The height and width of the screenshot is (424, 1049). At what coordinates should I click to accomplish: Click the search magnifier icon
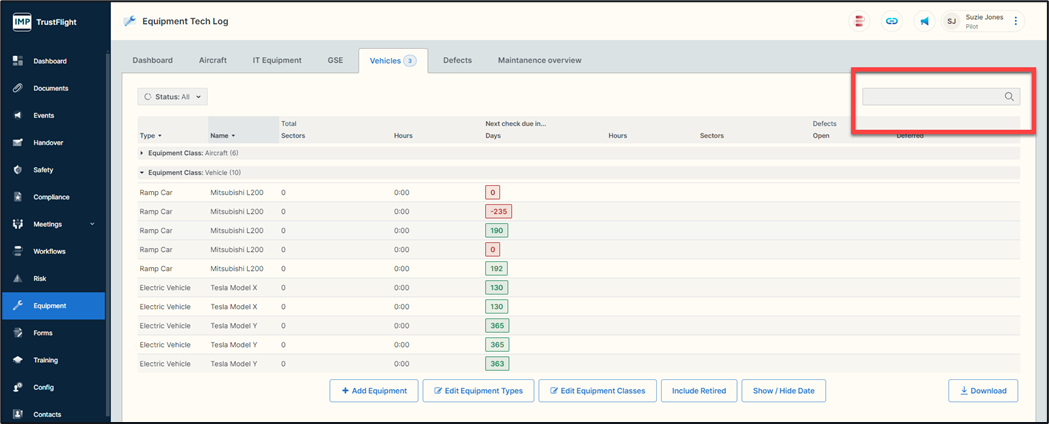coord(1009,97)
